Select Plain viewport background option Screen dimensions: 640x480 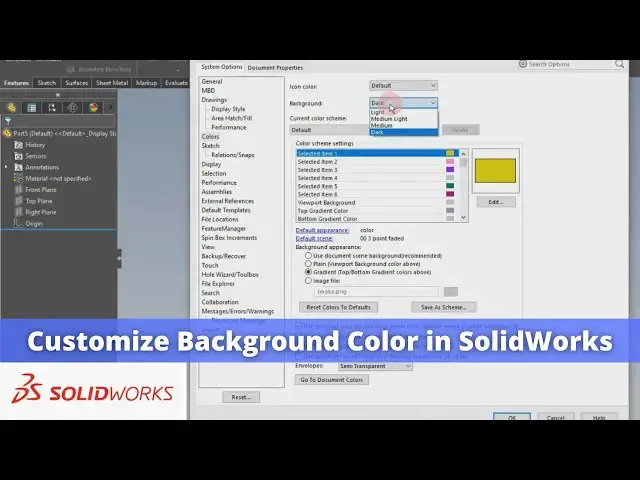308,264
